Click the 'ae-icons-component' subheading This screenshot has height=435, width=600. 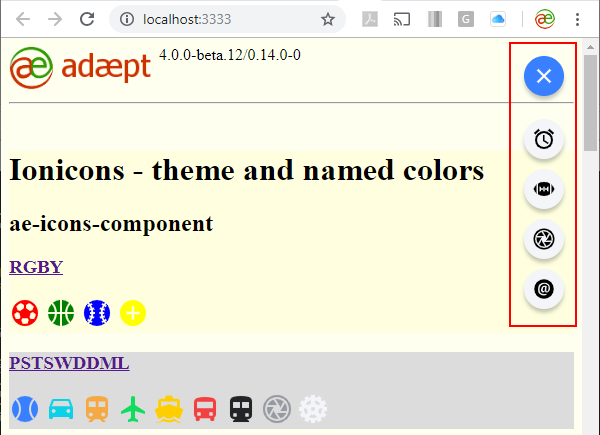coord(111,224)
